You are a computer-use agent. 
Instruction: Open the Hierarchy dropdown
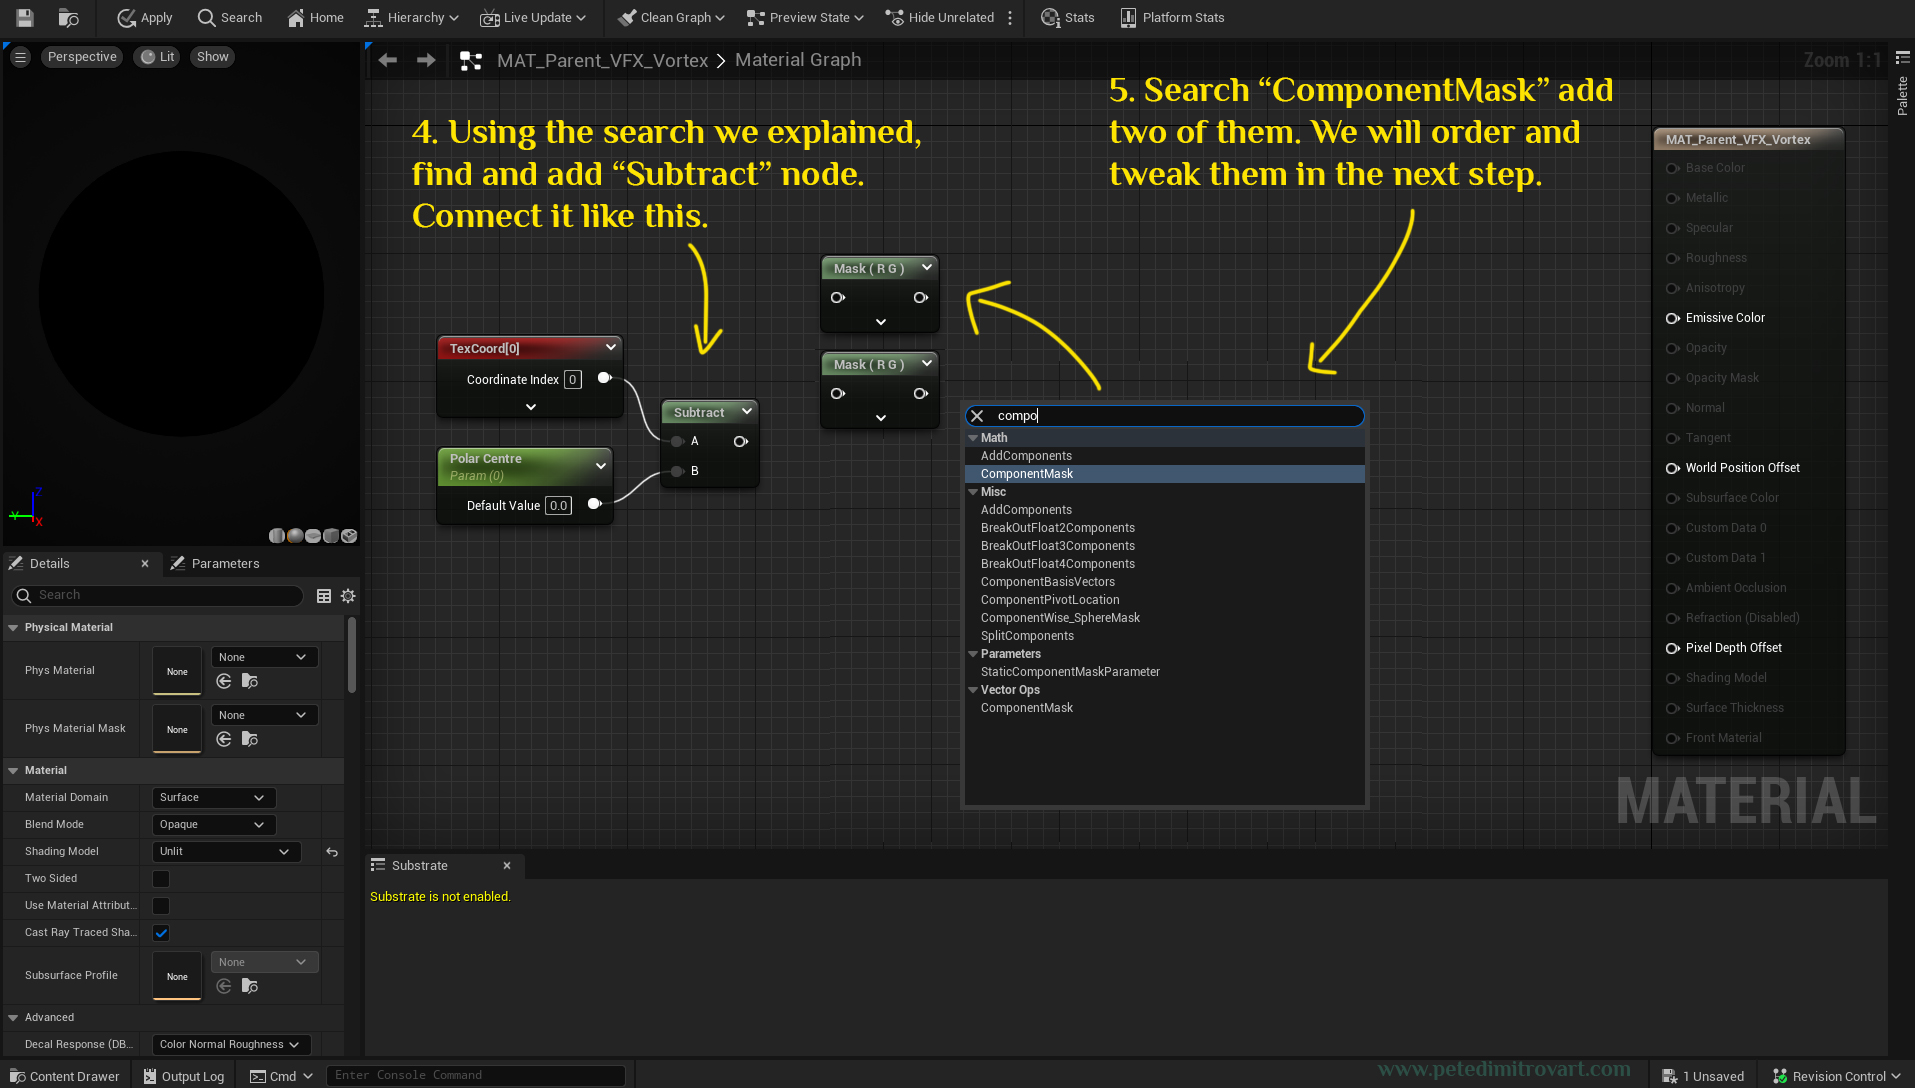coord(411,17)
